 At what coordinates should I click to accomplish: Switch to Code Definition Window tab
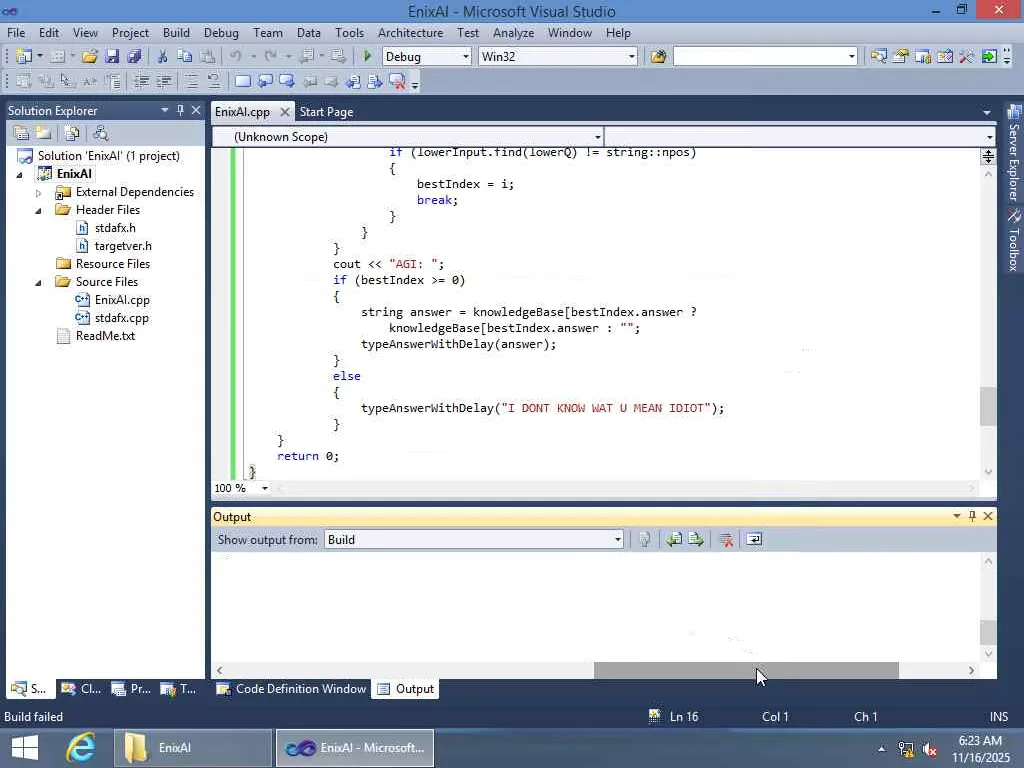tap(291, 689)
